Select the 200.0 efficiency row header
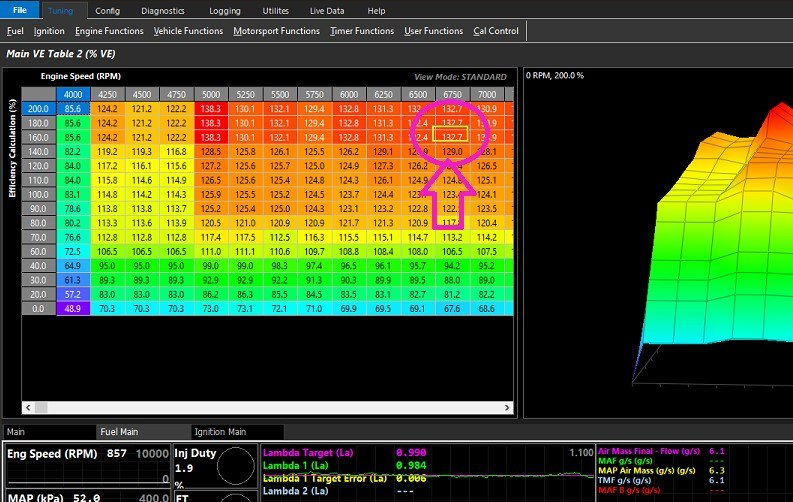 tap(38, 109)
